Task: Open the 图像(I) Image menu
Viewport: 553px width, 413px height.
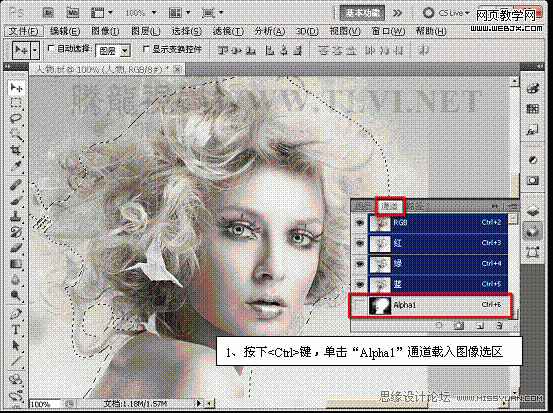Action: (105, 31)
